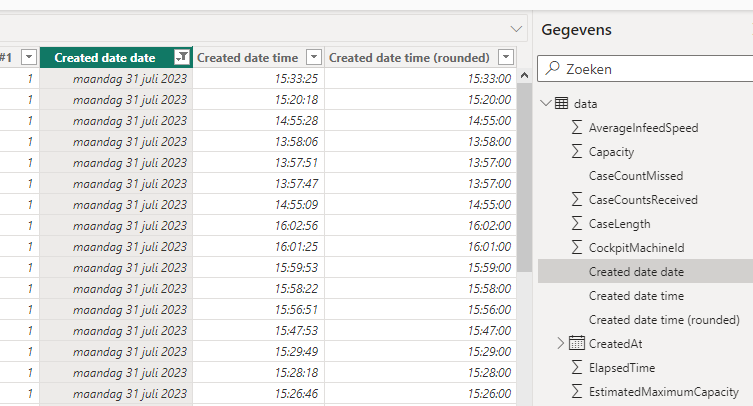This screenshot has height=406, width=753.
Task: Select time cell 13:57:47
Action: coord(259,184)
